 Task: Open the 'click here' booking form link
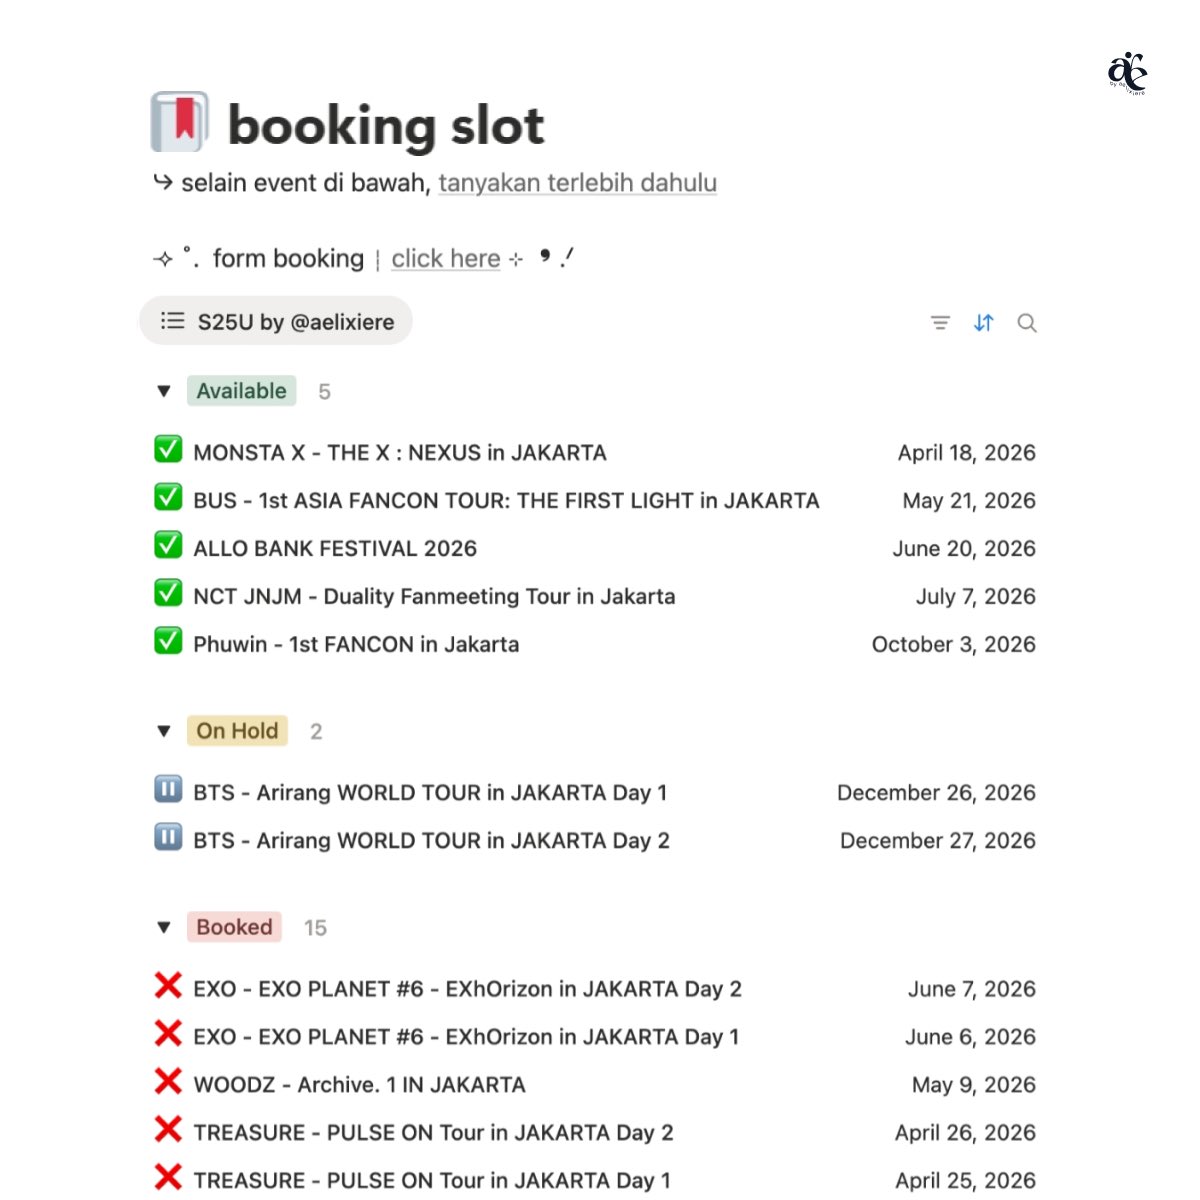click(x=446, y=258)
